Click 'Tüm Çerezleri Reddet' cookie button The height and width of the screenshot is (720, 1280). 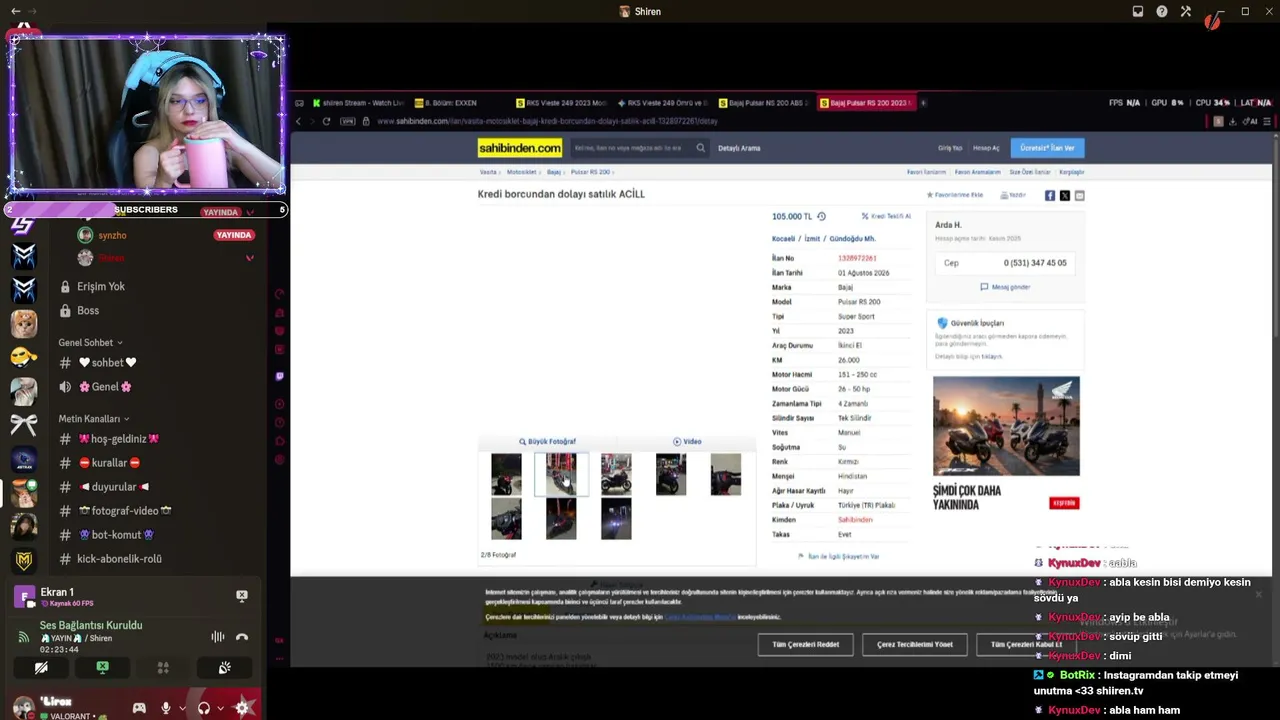pos(805,645)
